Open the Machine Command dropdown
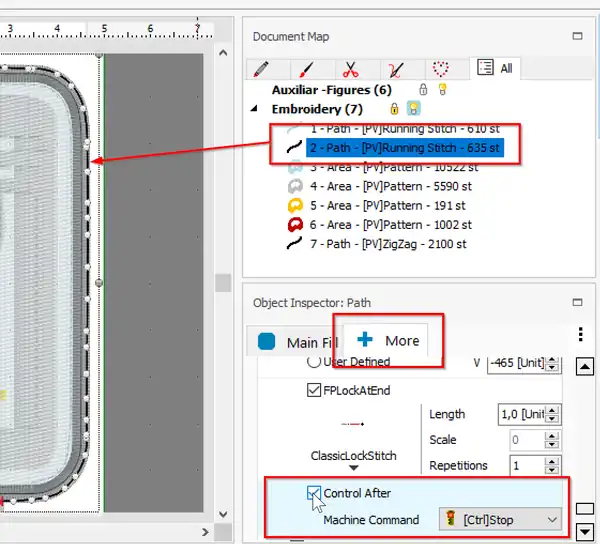The image size is (600, 544). 500,520
